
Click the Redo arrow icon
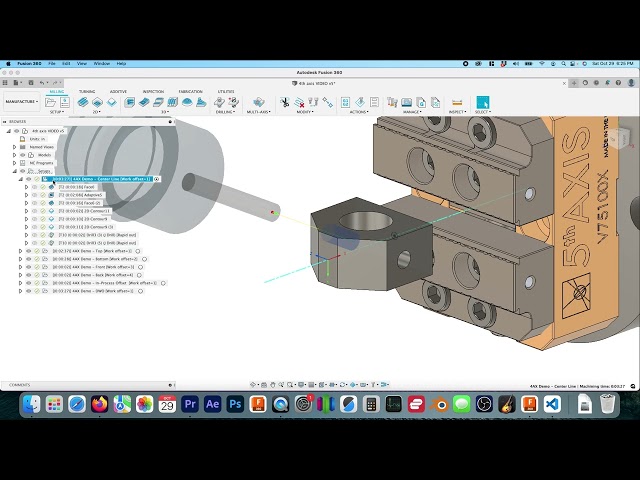pyautogui.click(x=55, y=83)
